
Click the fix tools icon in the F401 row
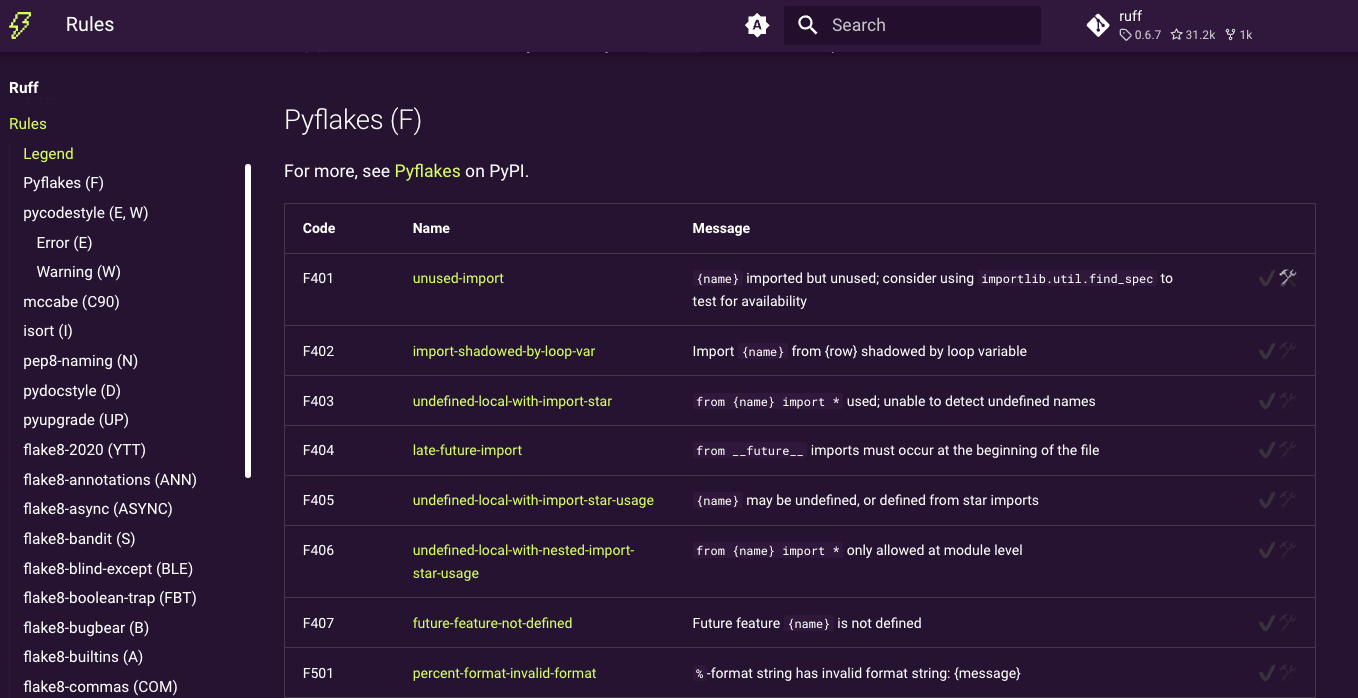click(1288, 278)
